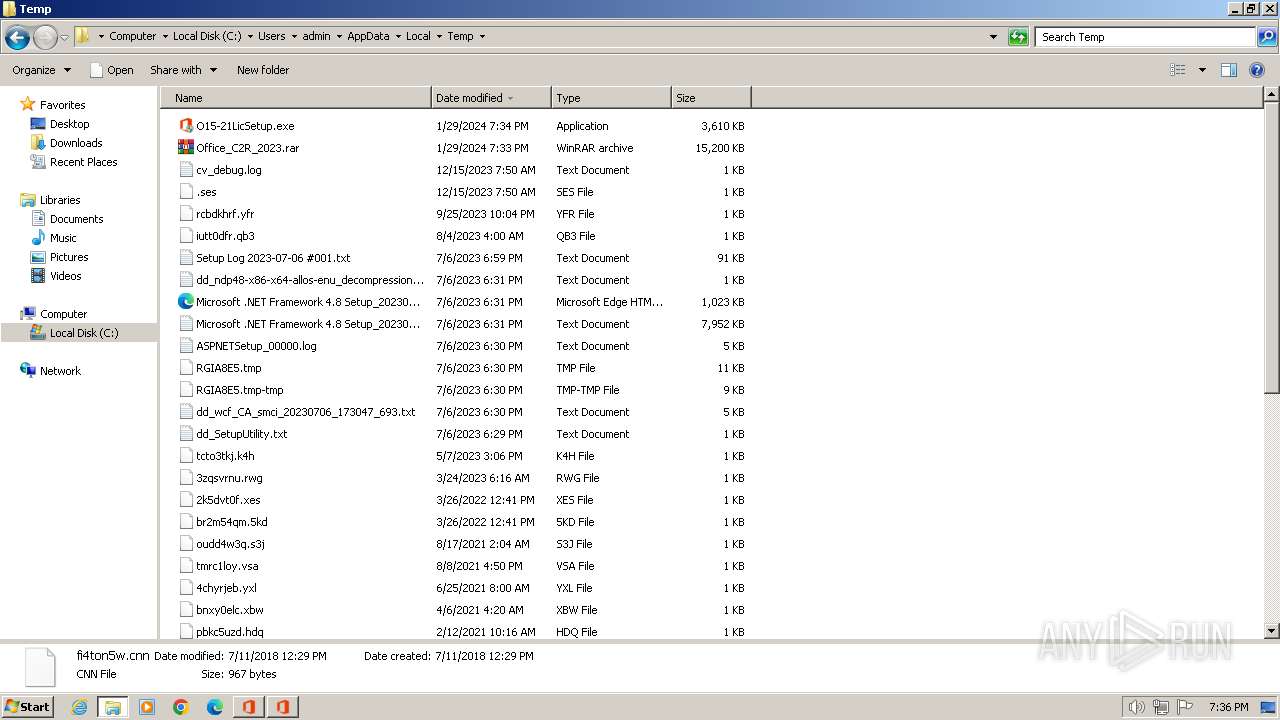Viewport: 1280px width, 720px height.
Task: Click Local in the breadcrumb path
Action: point(418,36)
